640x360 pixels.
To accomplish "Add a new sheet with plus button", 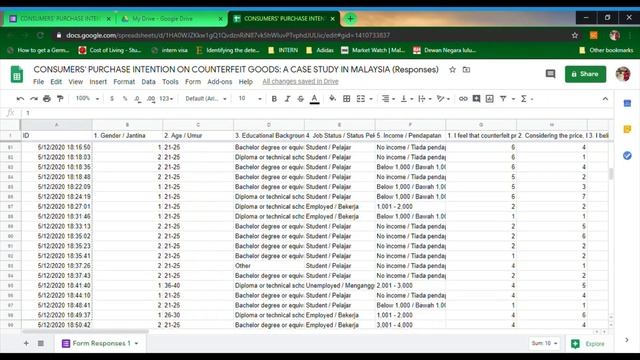I will 26,343.
